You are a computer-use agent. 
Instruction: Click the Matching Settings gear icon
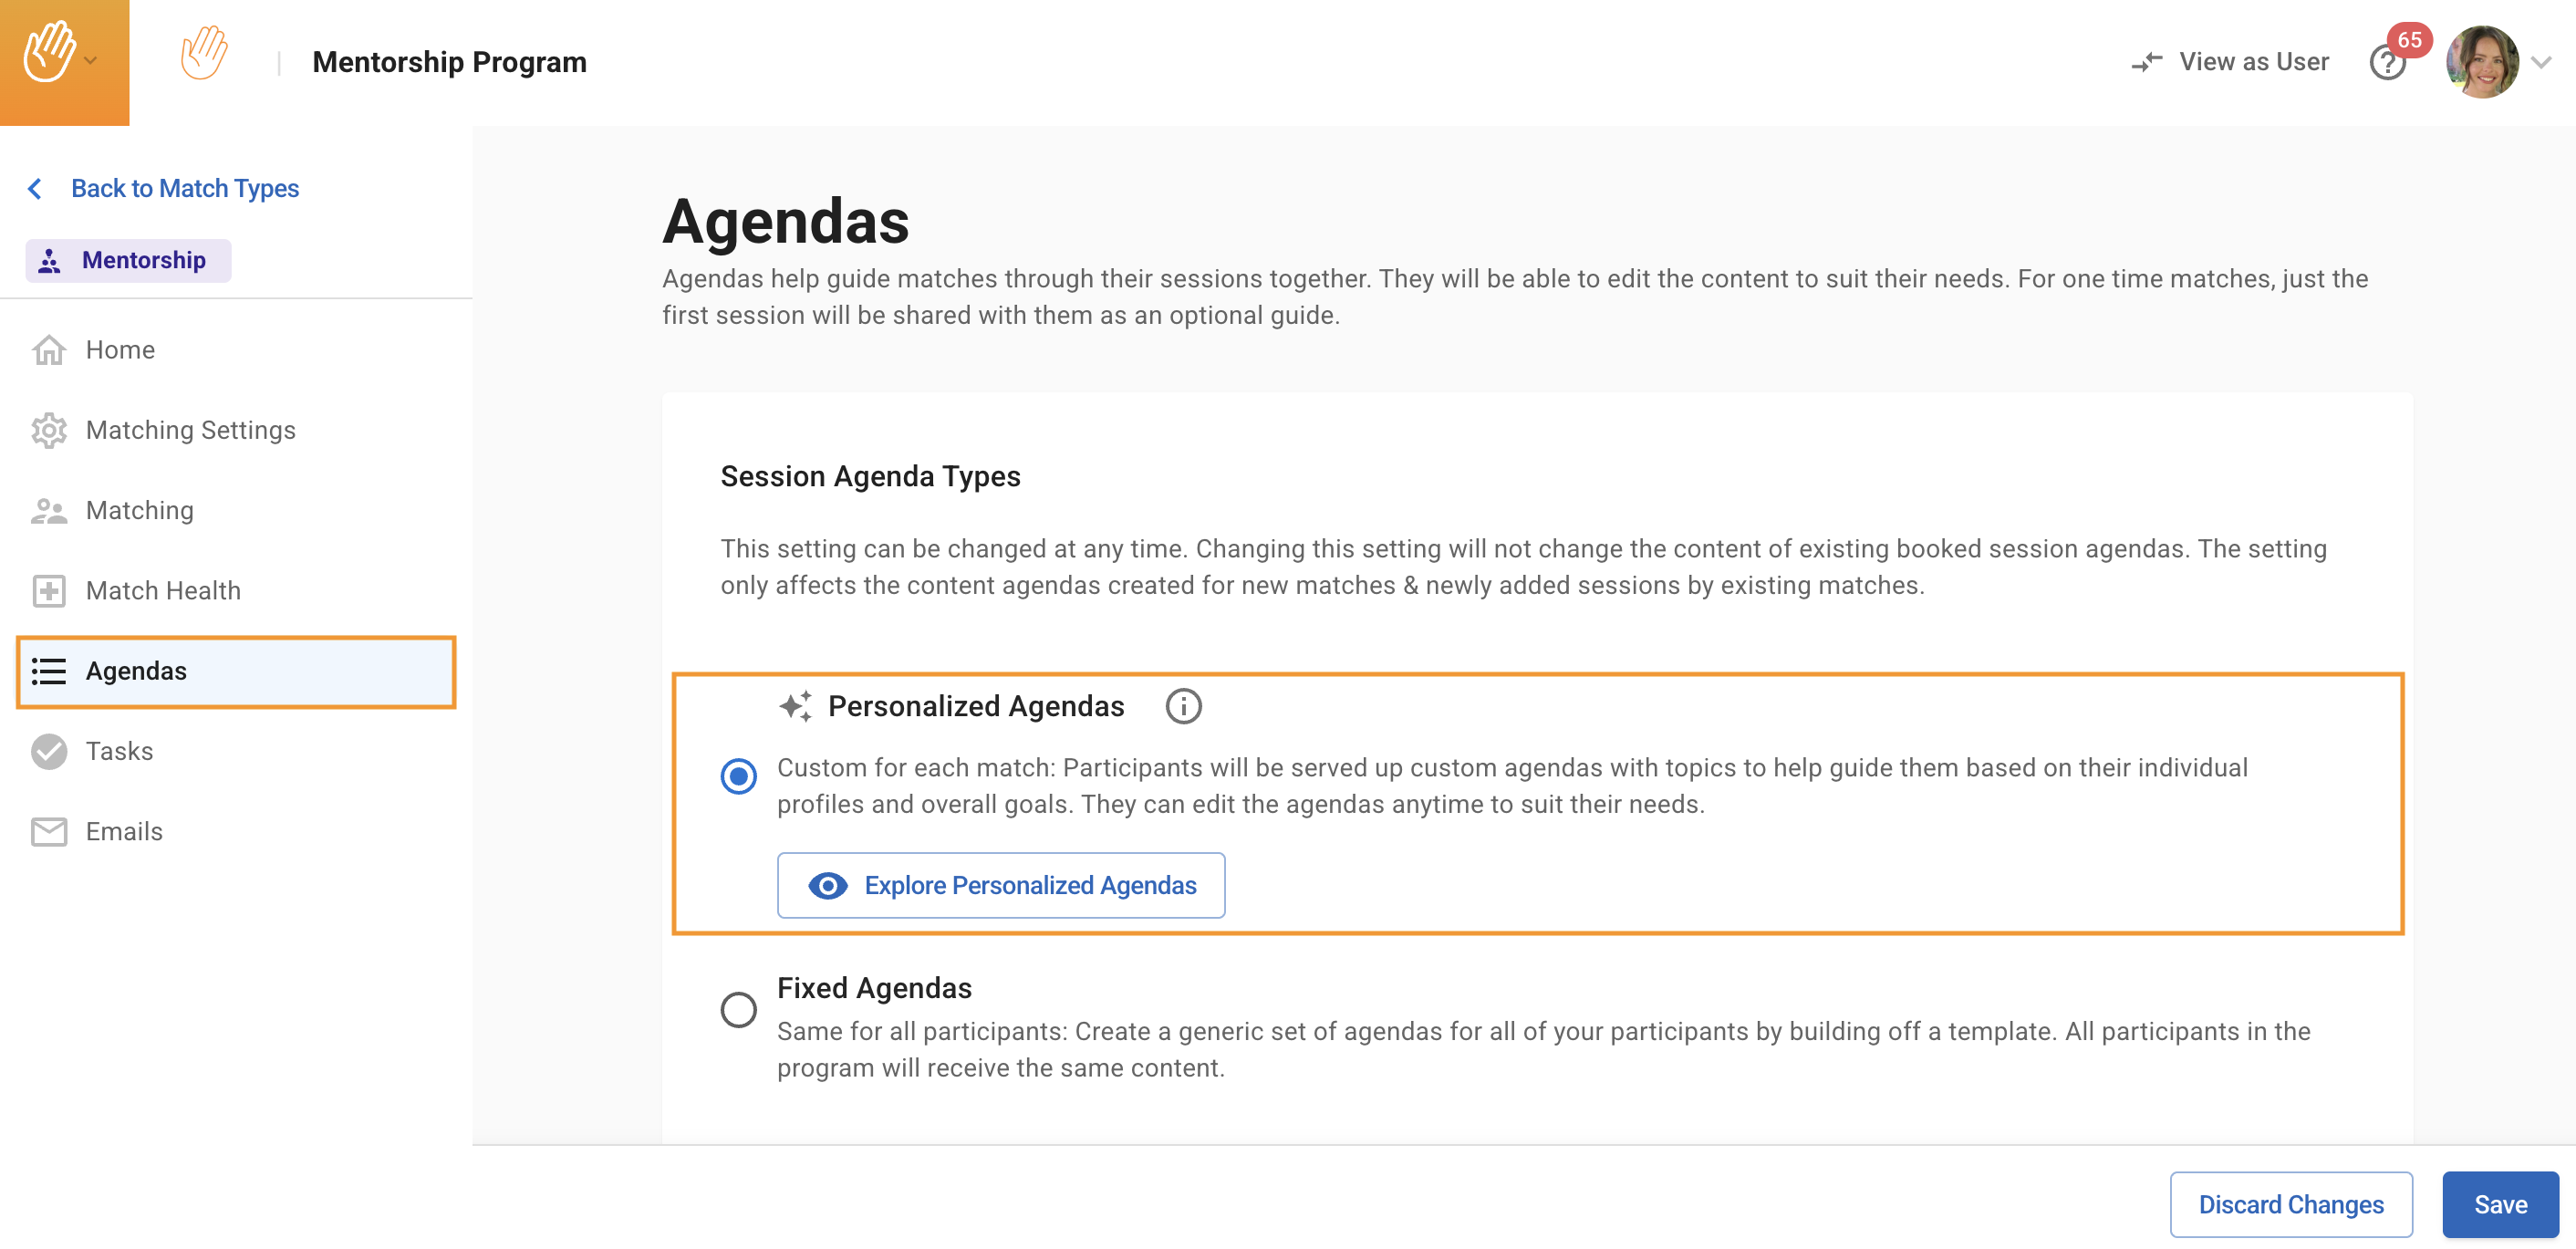(x=48, y=430)
